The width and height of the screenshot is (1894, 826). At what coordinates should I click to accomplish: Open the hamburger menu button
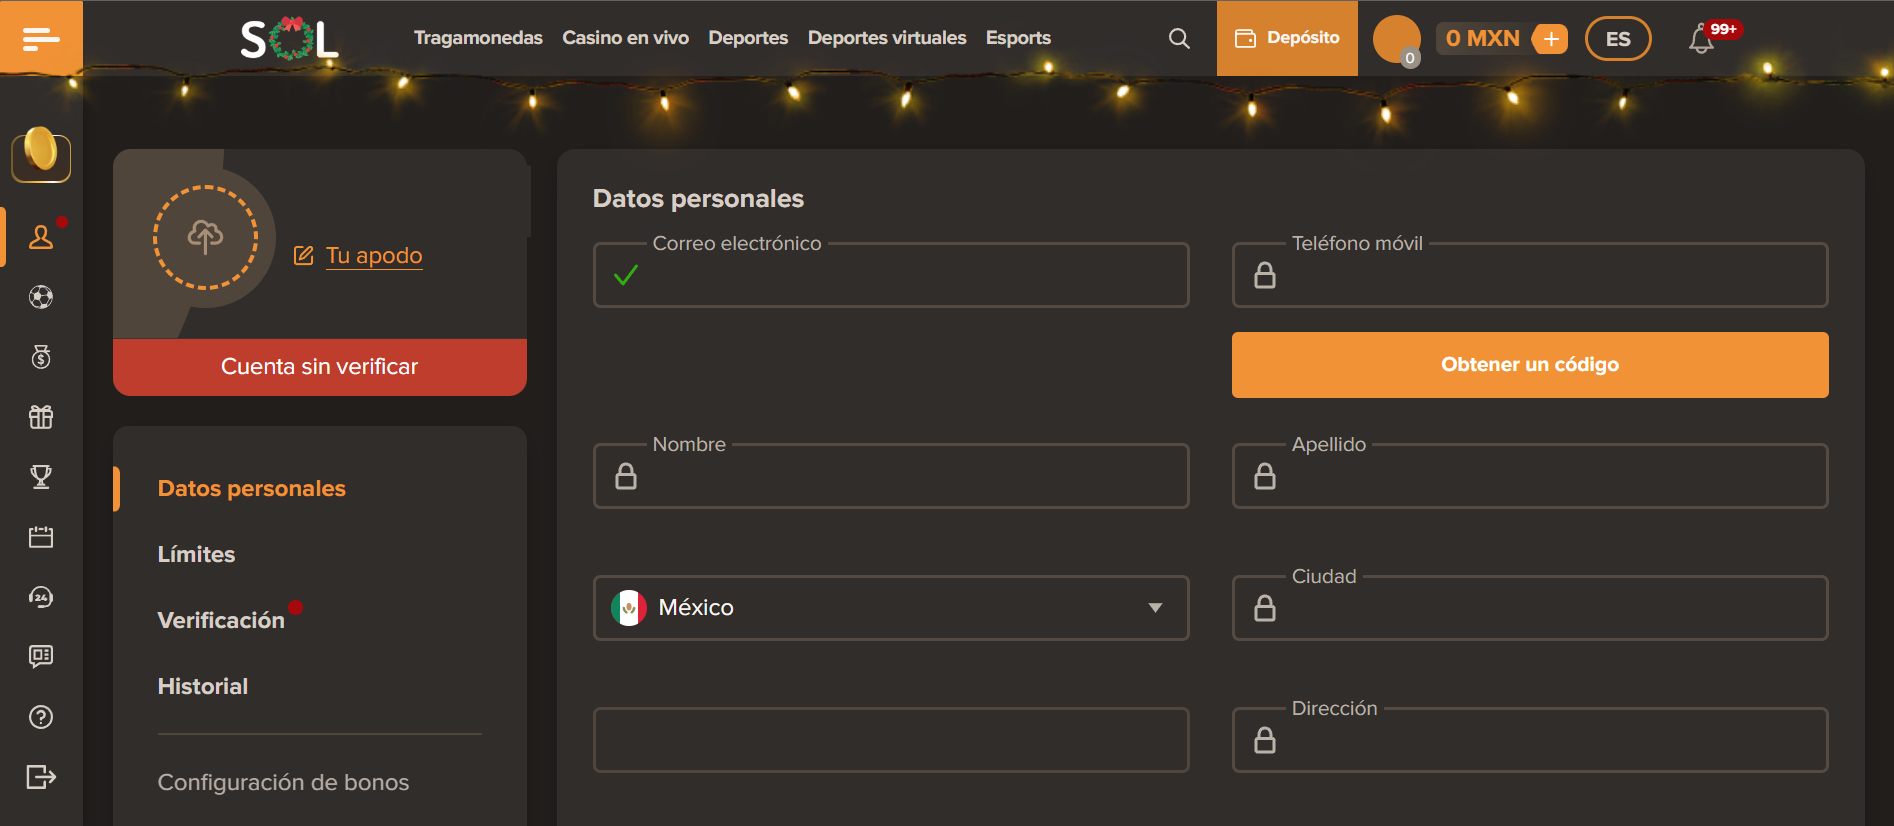tap(41, 38)
